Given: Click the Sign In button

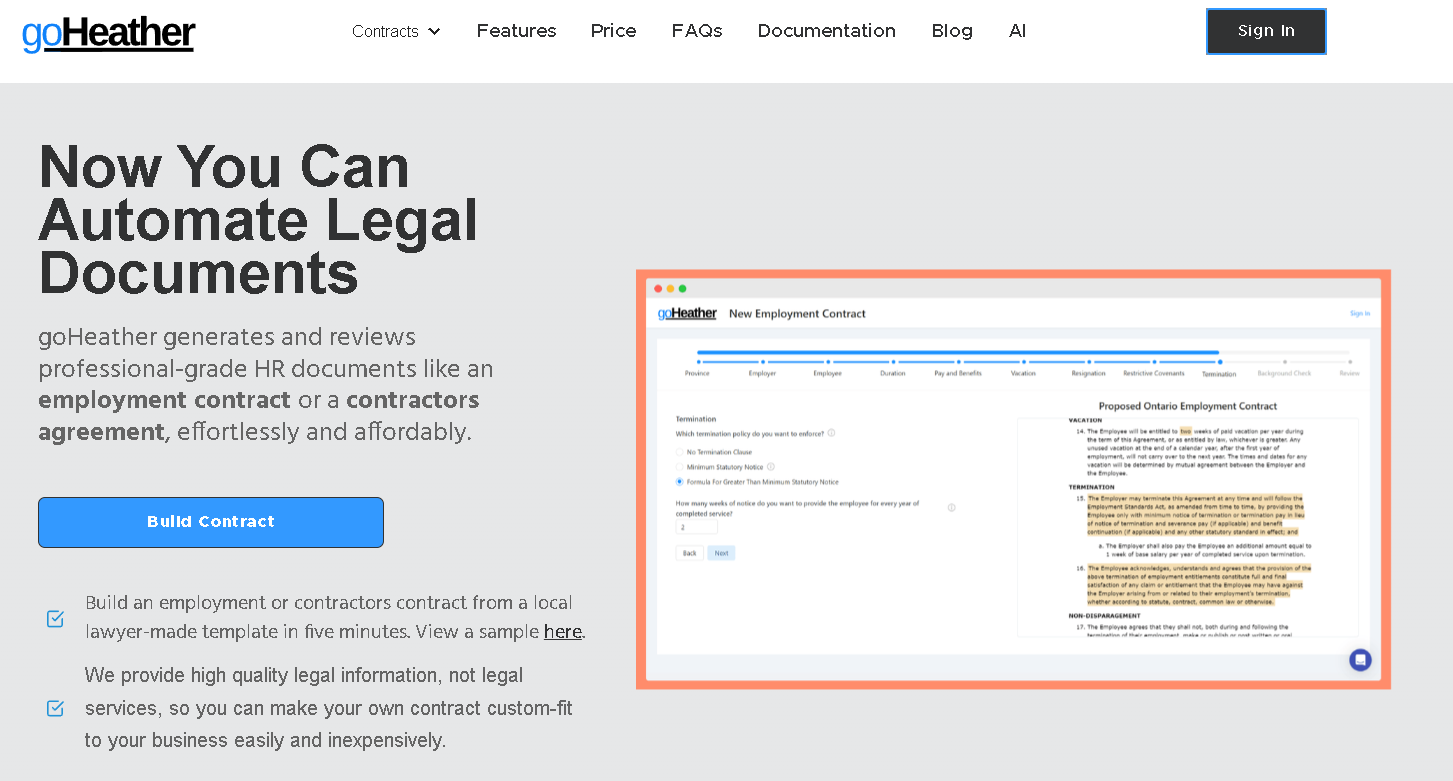Looking at the screenshot, I should [1266, 31].
